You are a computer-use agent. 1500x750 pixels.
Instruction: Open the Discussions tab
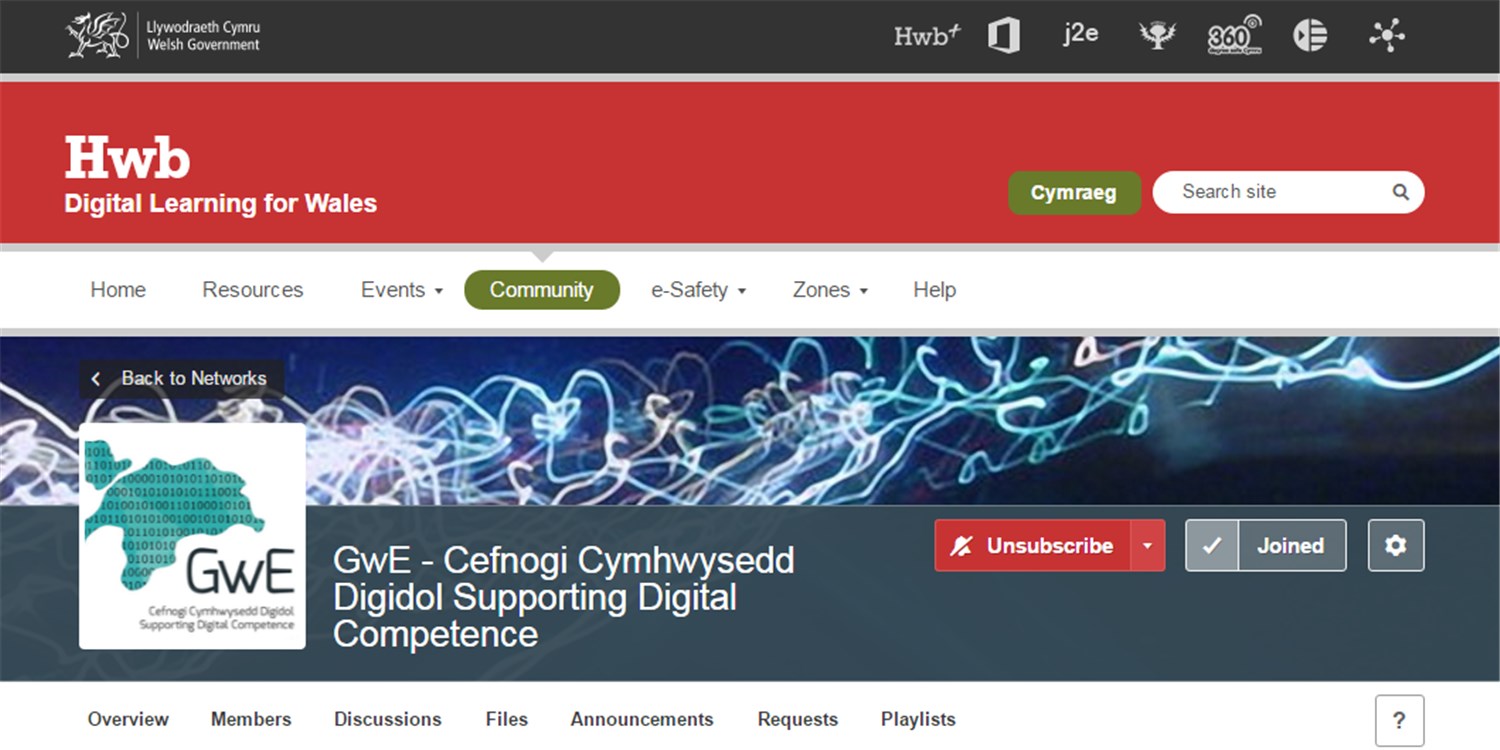(387, 719)
